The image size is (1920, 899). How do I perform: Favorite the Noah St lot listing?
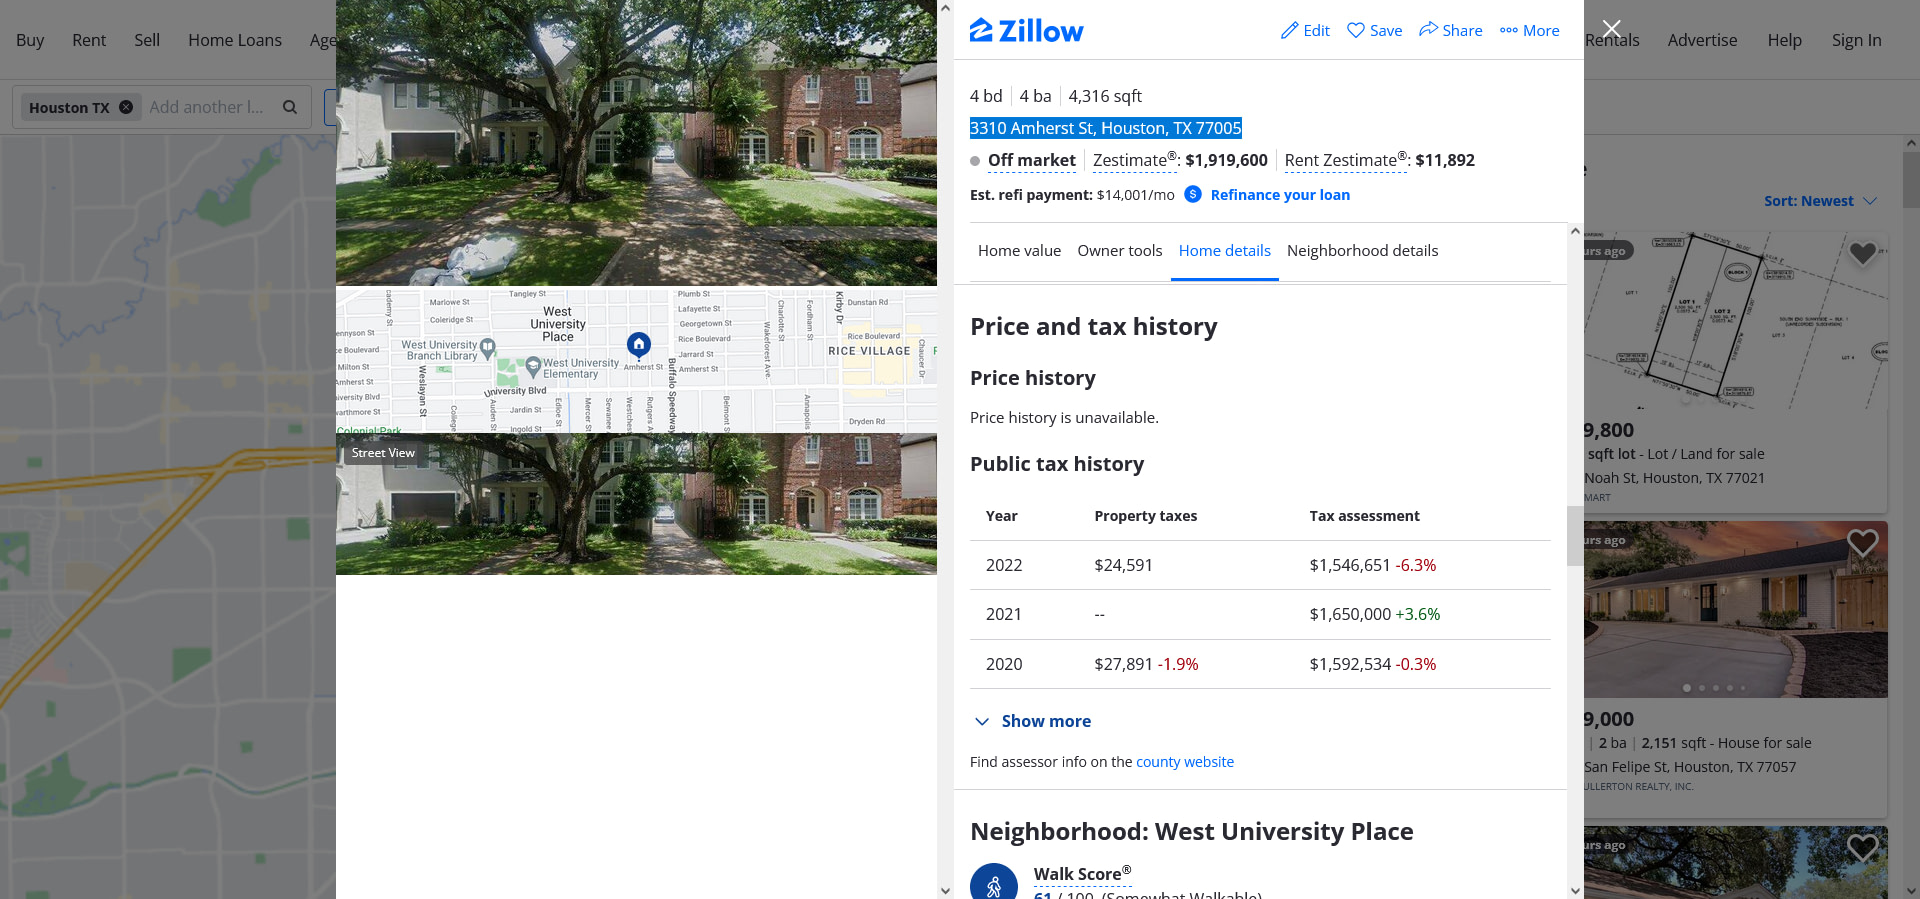1862,253
